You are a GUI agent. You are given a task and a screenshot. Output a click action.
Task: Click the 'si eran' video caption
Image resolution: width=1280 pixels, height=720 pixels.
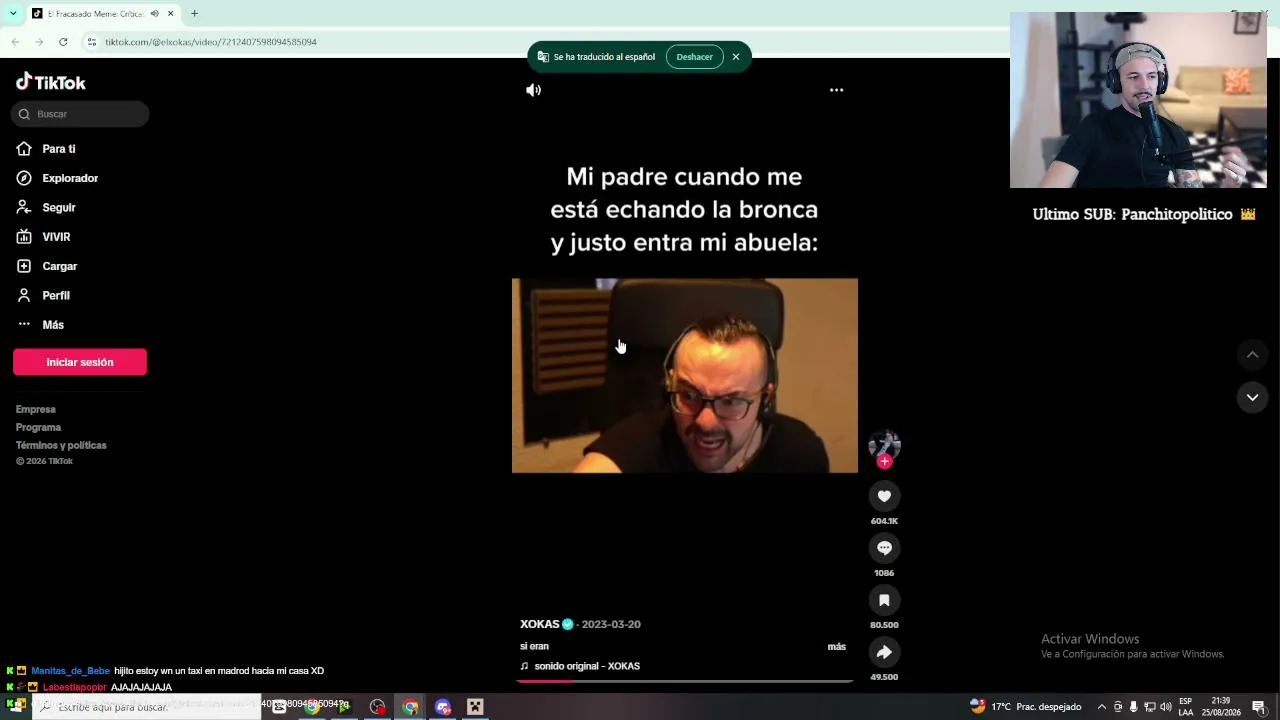pyautogui.click(x=534, y=647)
